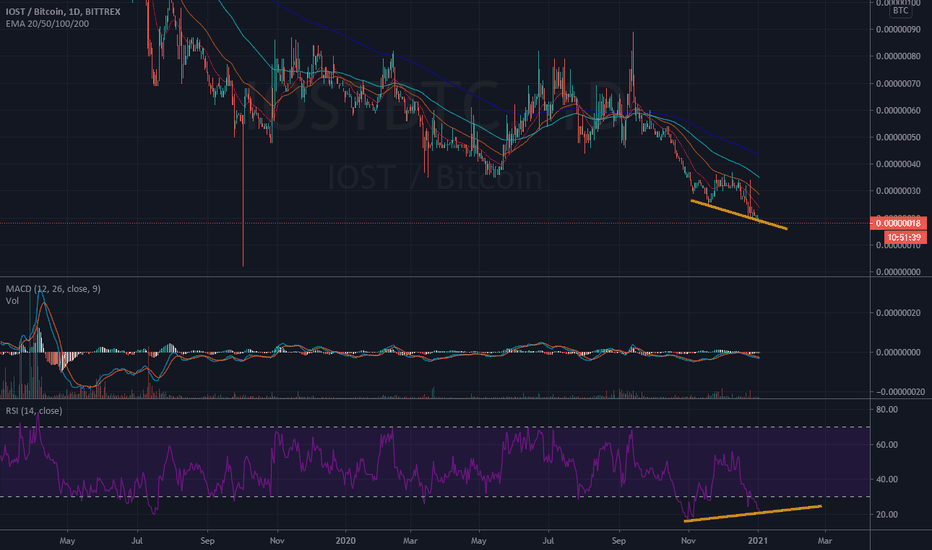
Task: Click the 20.00 RSI axis label
Action: tap(887, 514)
